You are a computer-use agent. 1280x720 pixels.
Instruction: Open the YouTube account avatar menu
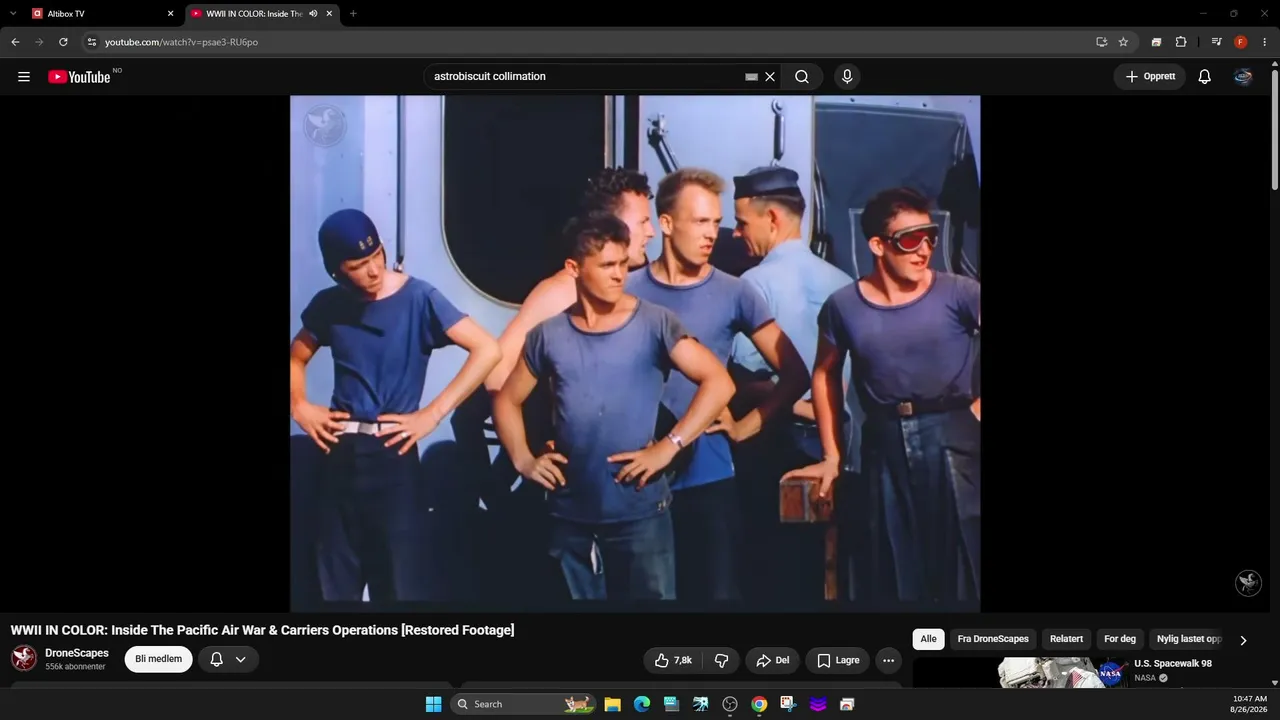1243,77
